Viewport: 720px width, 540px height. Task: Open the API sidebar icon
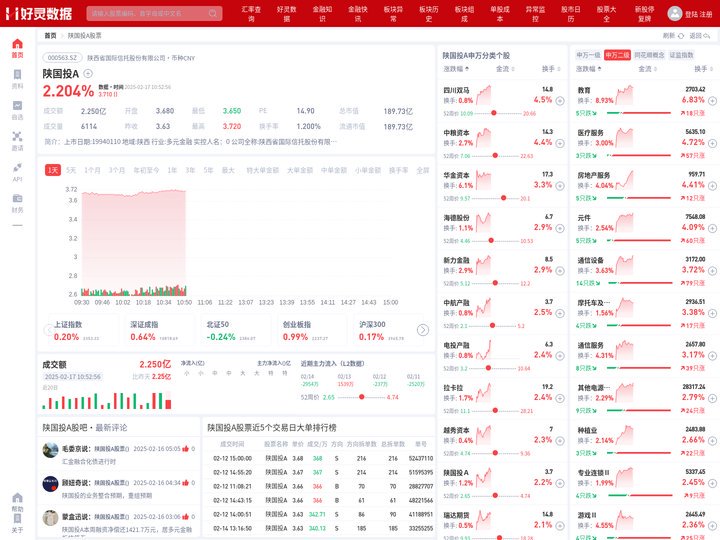pyautogui.click(x=17, y=167)
